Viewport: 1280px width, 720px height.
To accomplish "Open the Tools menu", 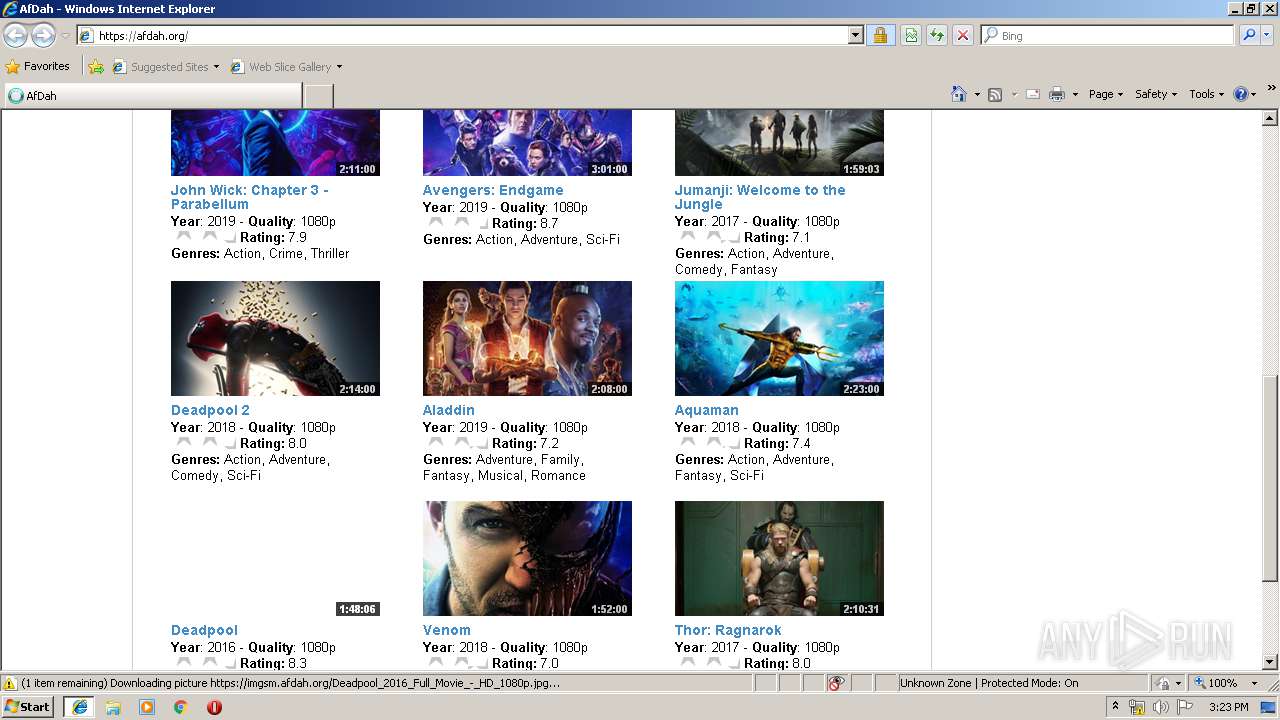I will click(x=1206, y=94).
